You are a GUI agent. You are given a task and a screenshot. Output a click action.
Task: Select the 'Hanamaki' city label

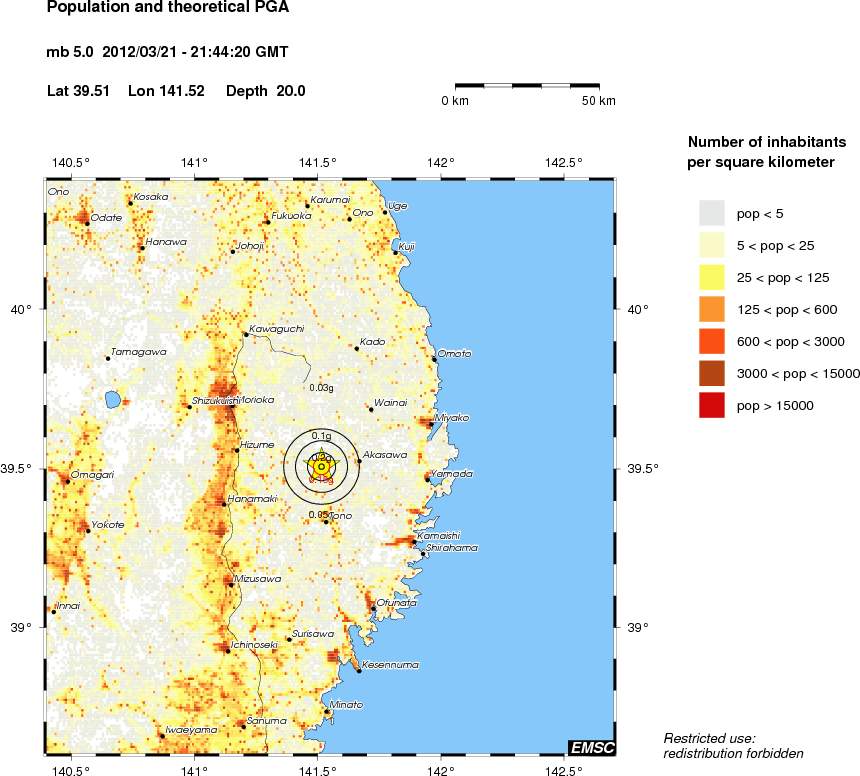tap(252, 499)
